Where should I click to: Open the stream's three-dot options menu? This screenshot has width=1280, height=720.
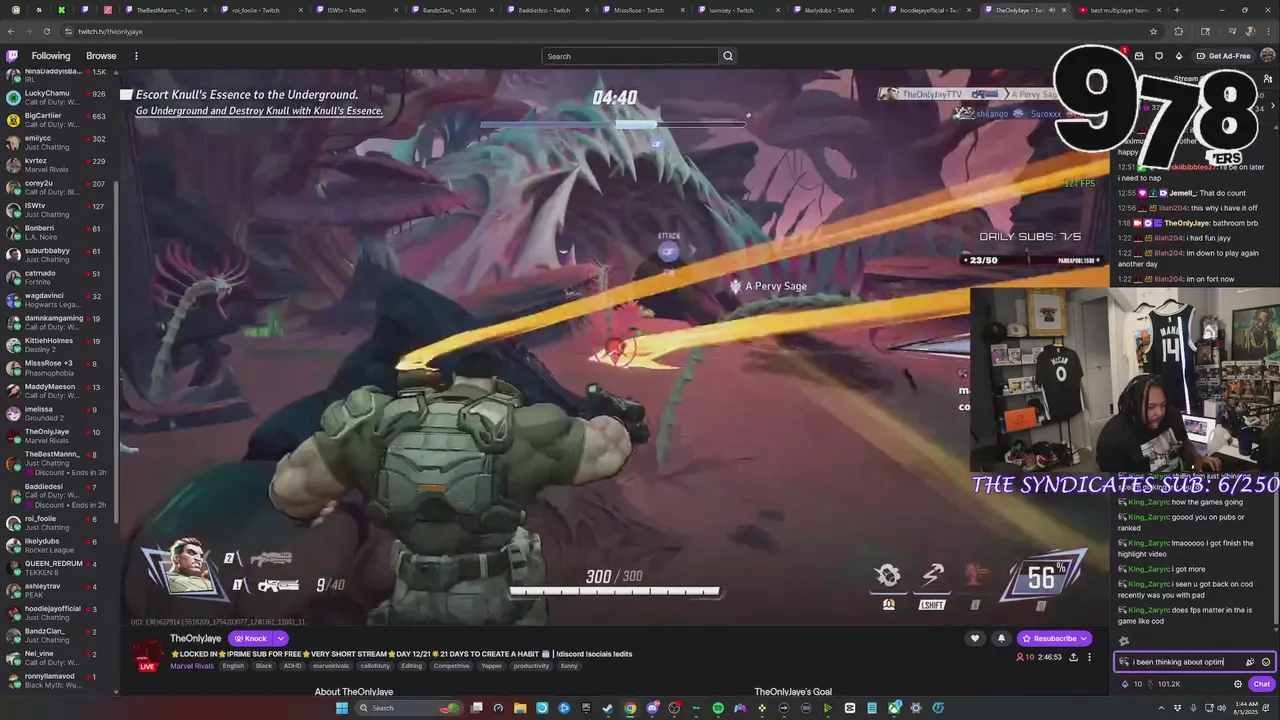pos(1090,657)
